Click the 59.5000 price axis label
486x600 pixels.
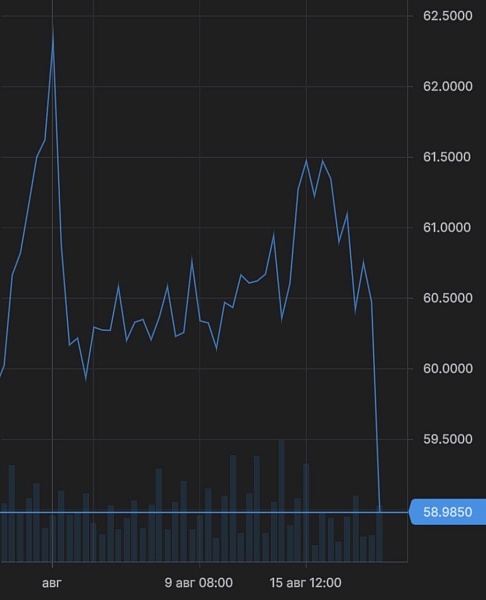[x=447, y=439]
